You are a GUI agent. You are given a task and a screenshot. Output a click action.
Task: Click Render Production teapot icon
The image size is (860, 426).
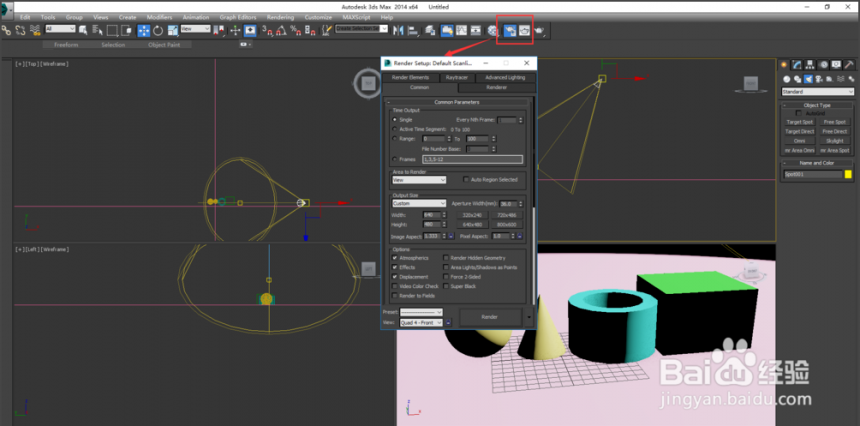(x=540, y=30)
